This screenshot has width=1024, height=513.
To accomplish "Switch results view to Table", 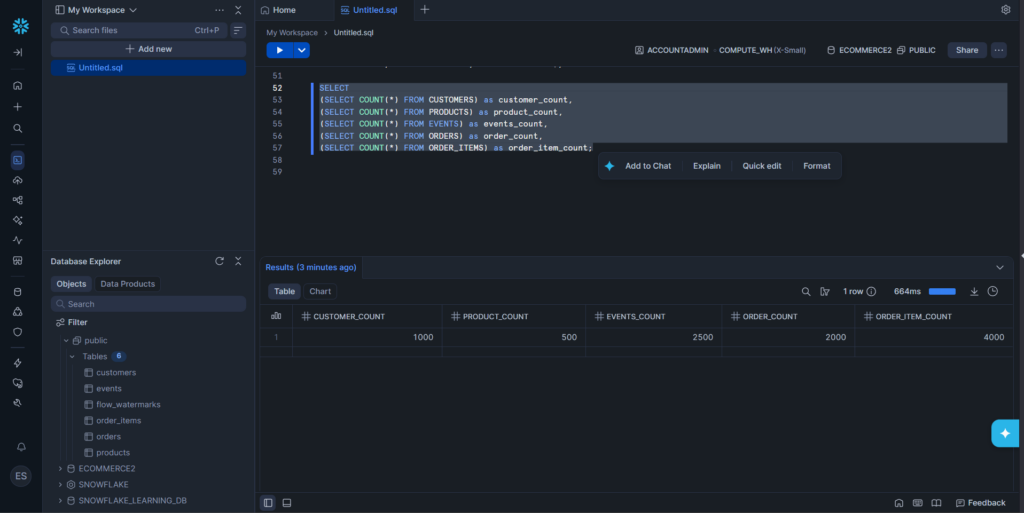I will point(284,292).
